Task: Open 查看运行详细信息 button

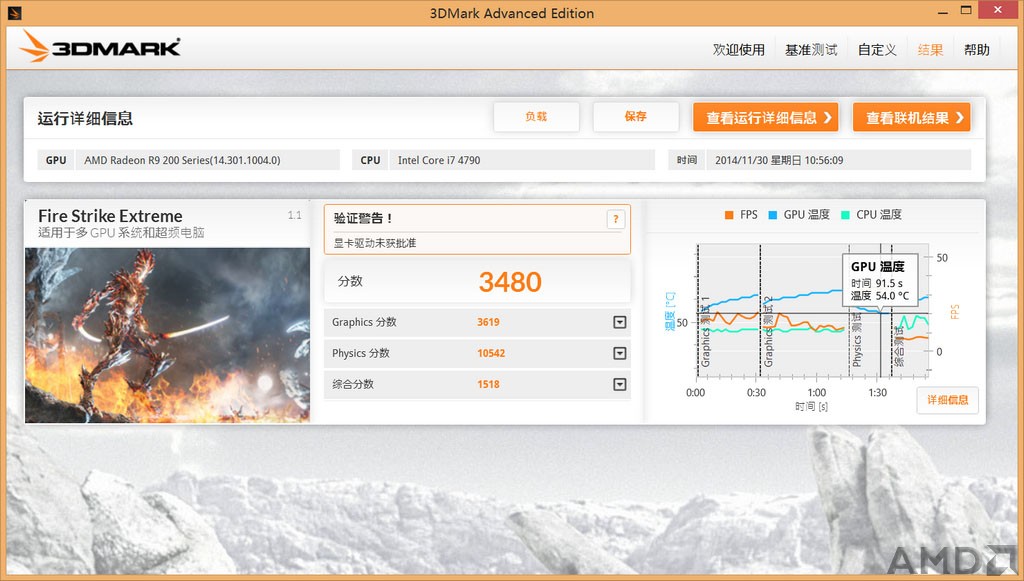Action: pyautogui.click(x=765, y=118)
